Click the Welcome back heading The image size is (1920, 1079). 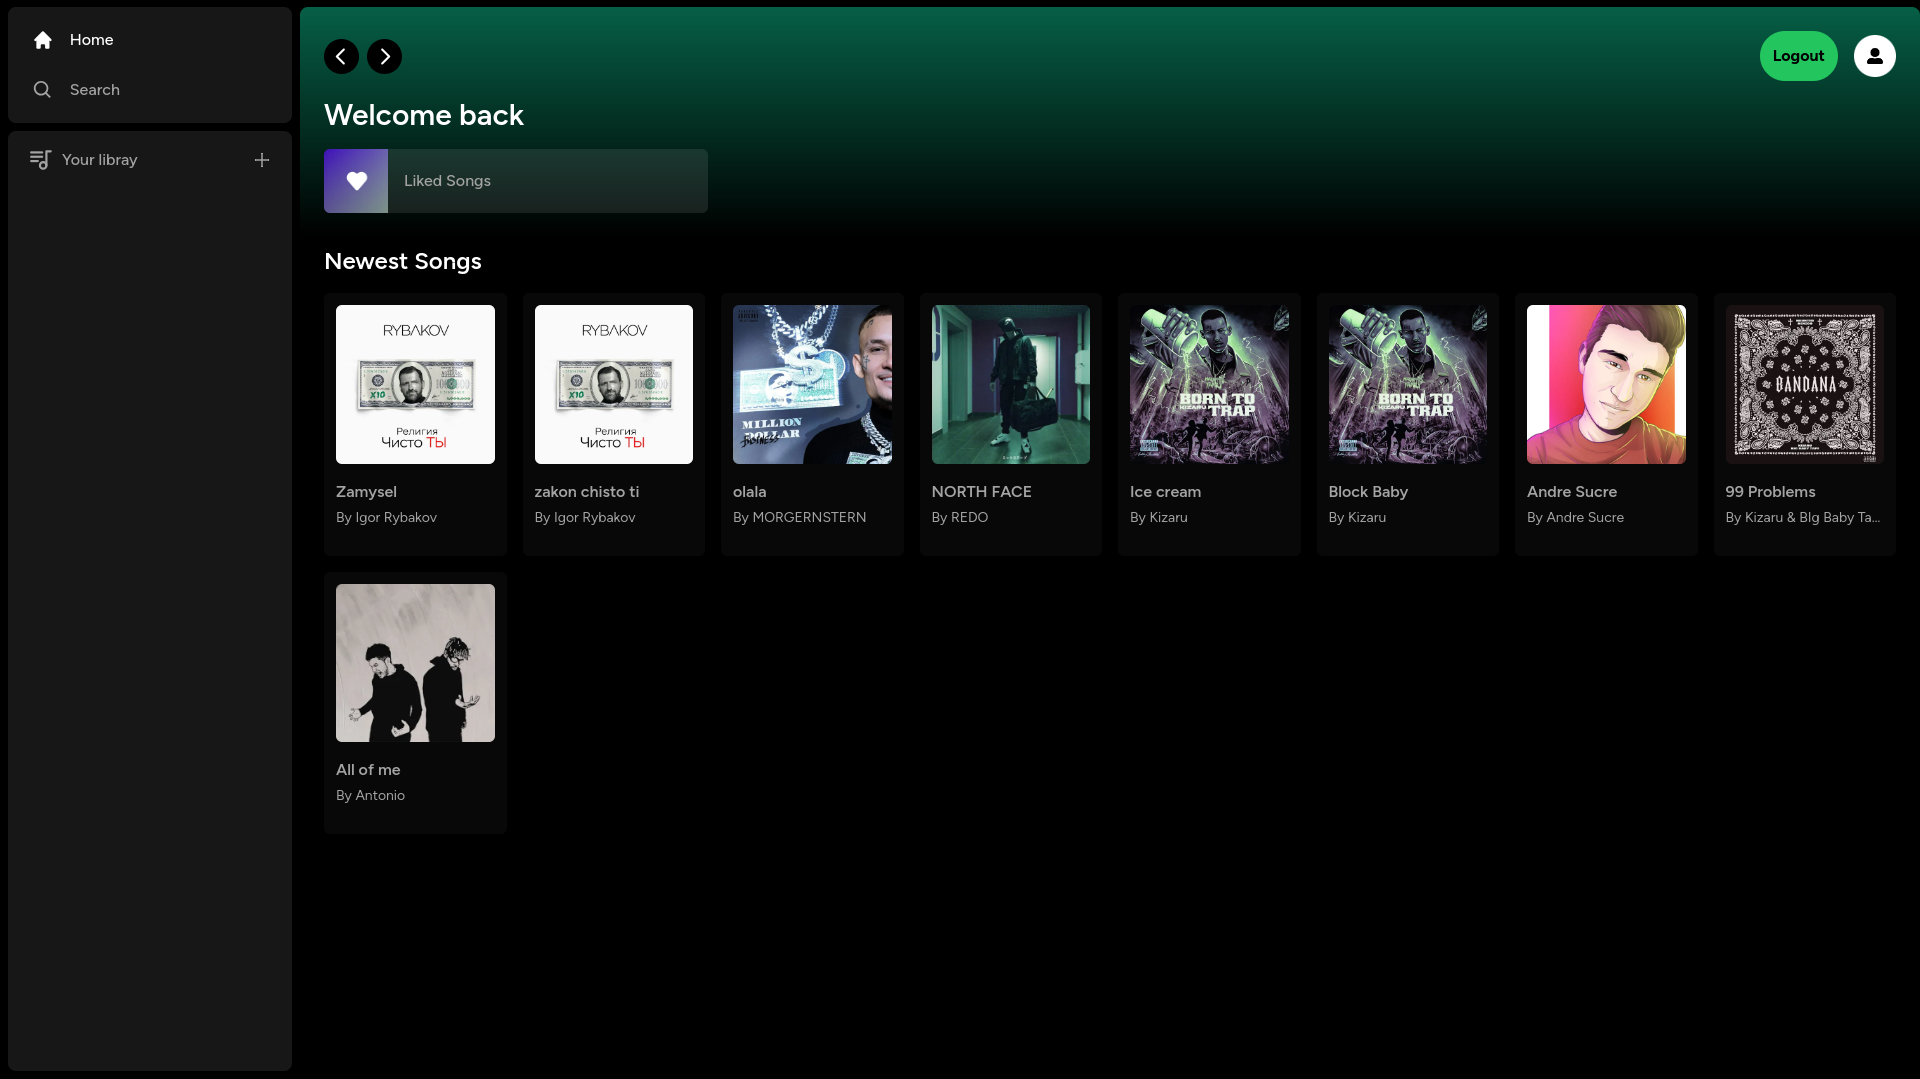(x=424, y=115)
